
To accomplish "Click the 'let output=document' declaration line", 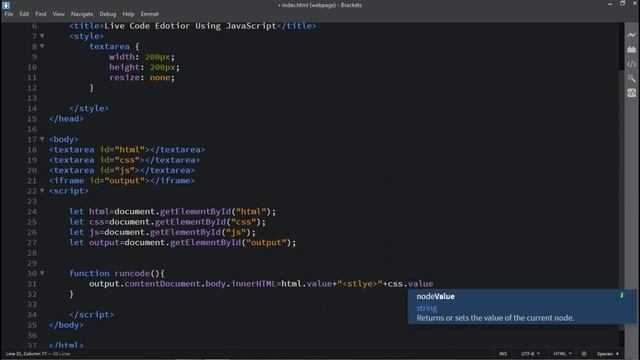I will point(182,242).
